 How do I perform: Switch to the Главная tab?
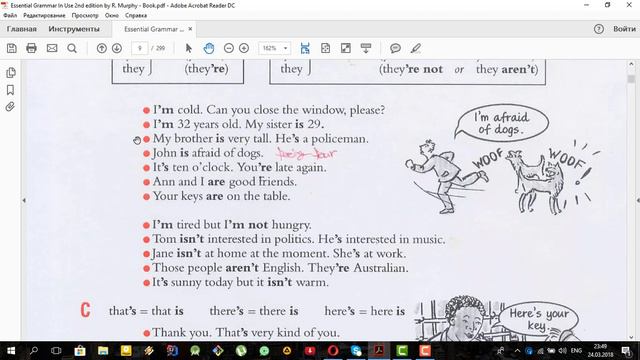[22, 29]
